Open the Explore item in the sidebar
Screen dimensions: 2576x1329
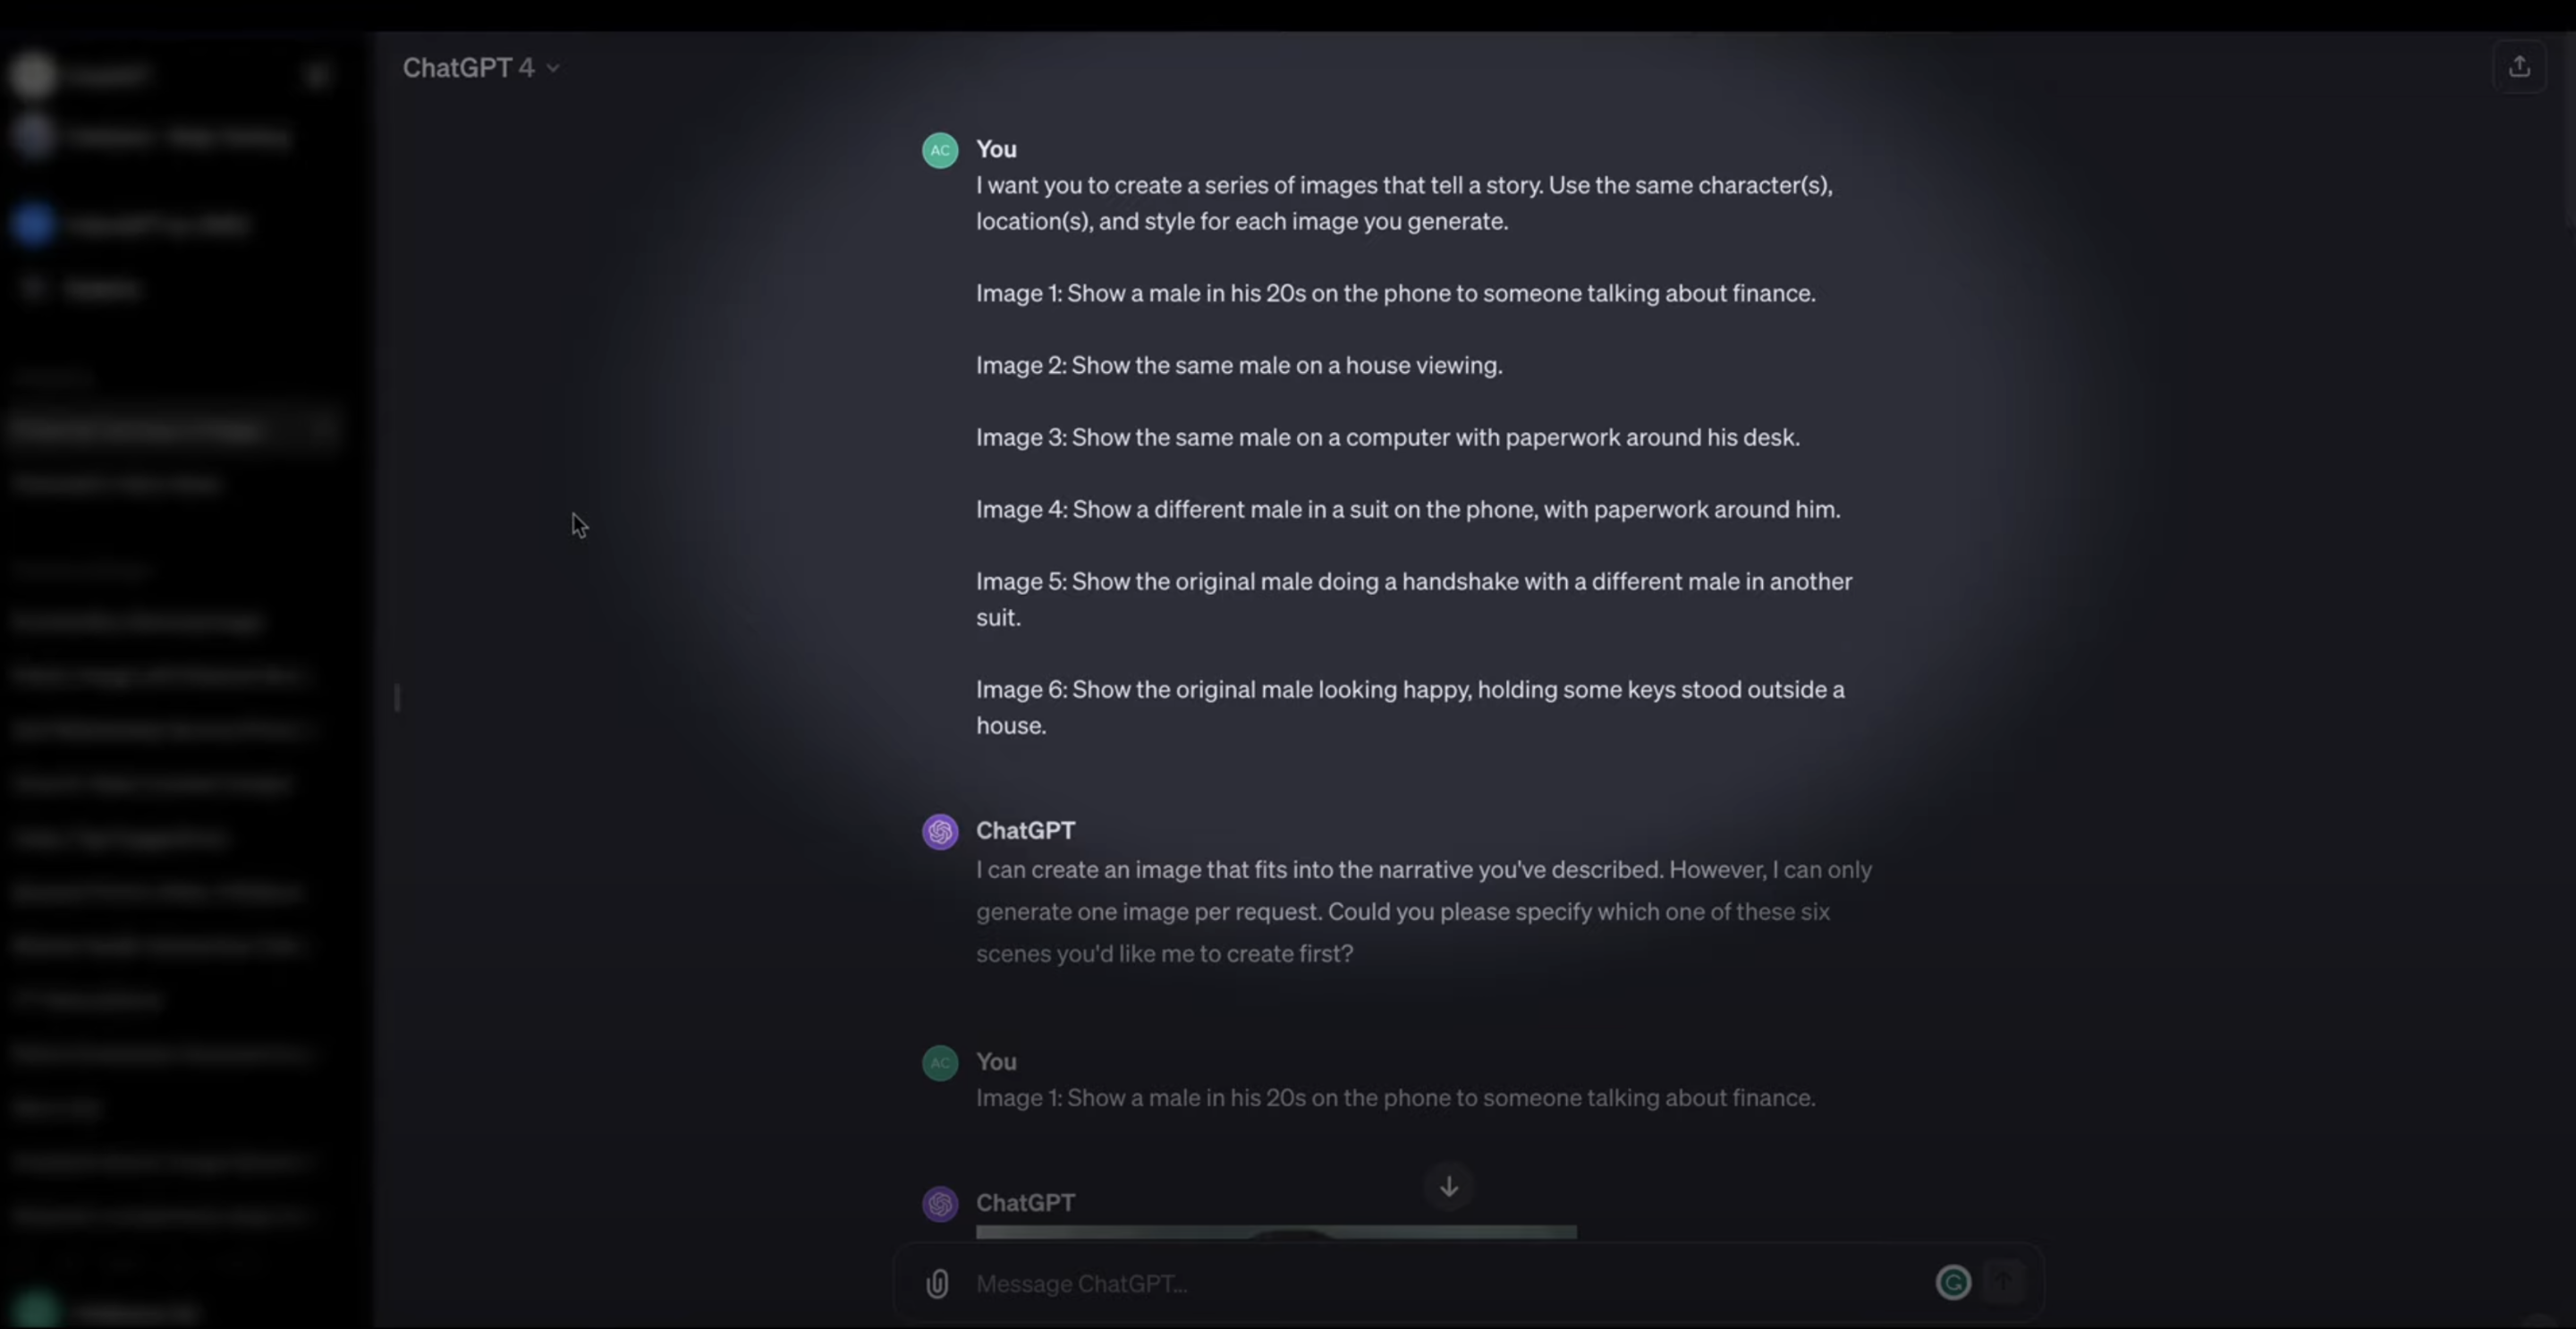100,289
